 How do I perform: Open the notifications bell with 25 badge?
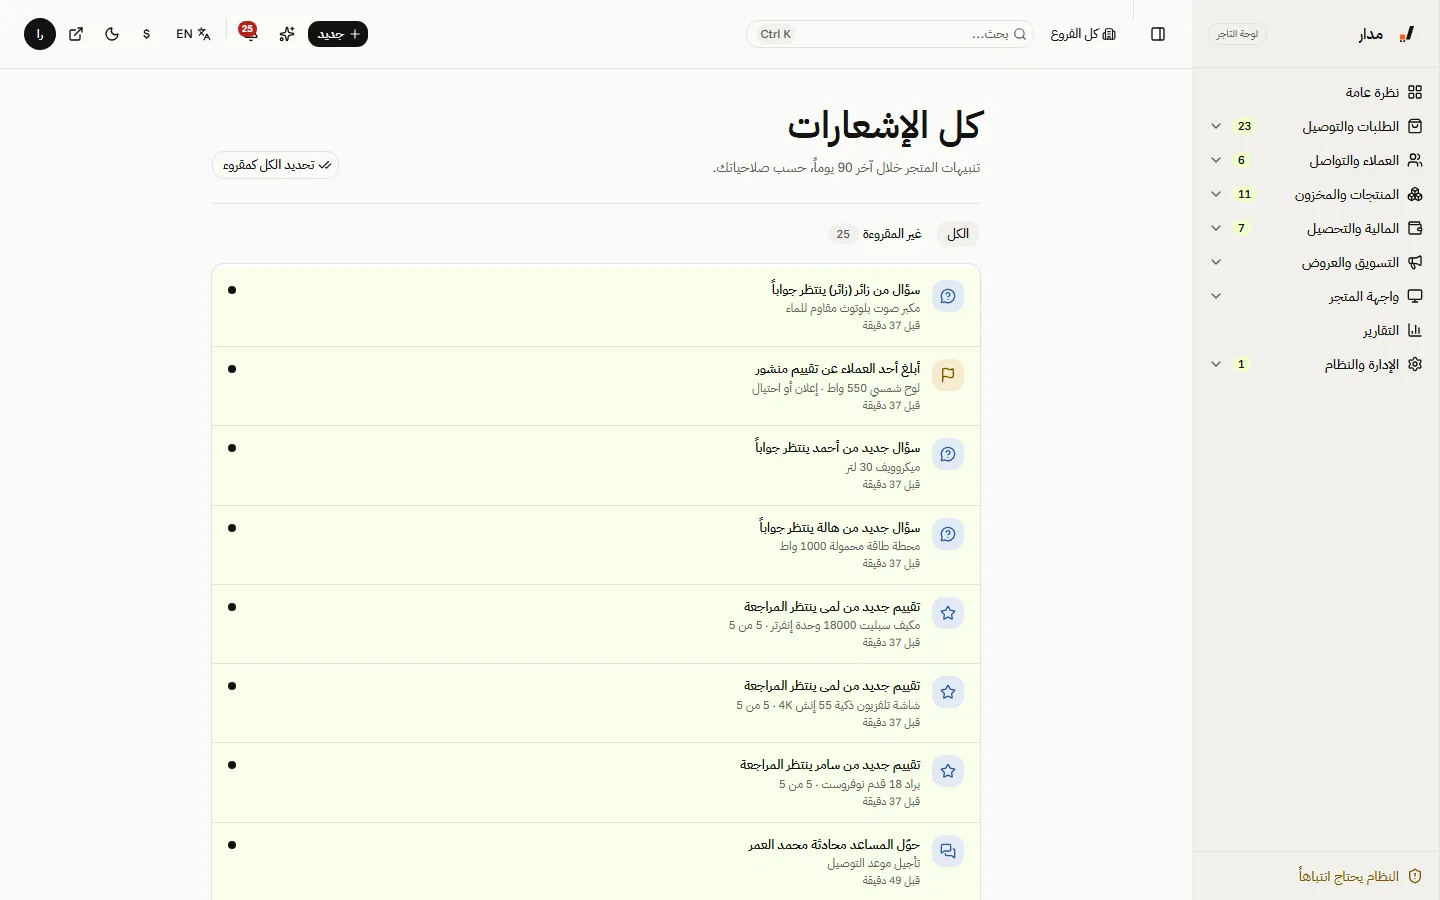(248, 33)
